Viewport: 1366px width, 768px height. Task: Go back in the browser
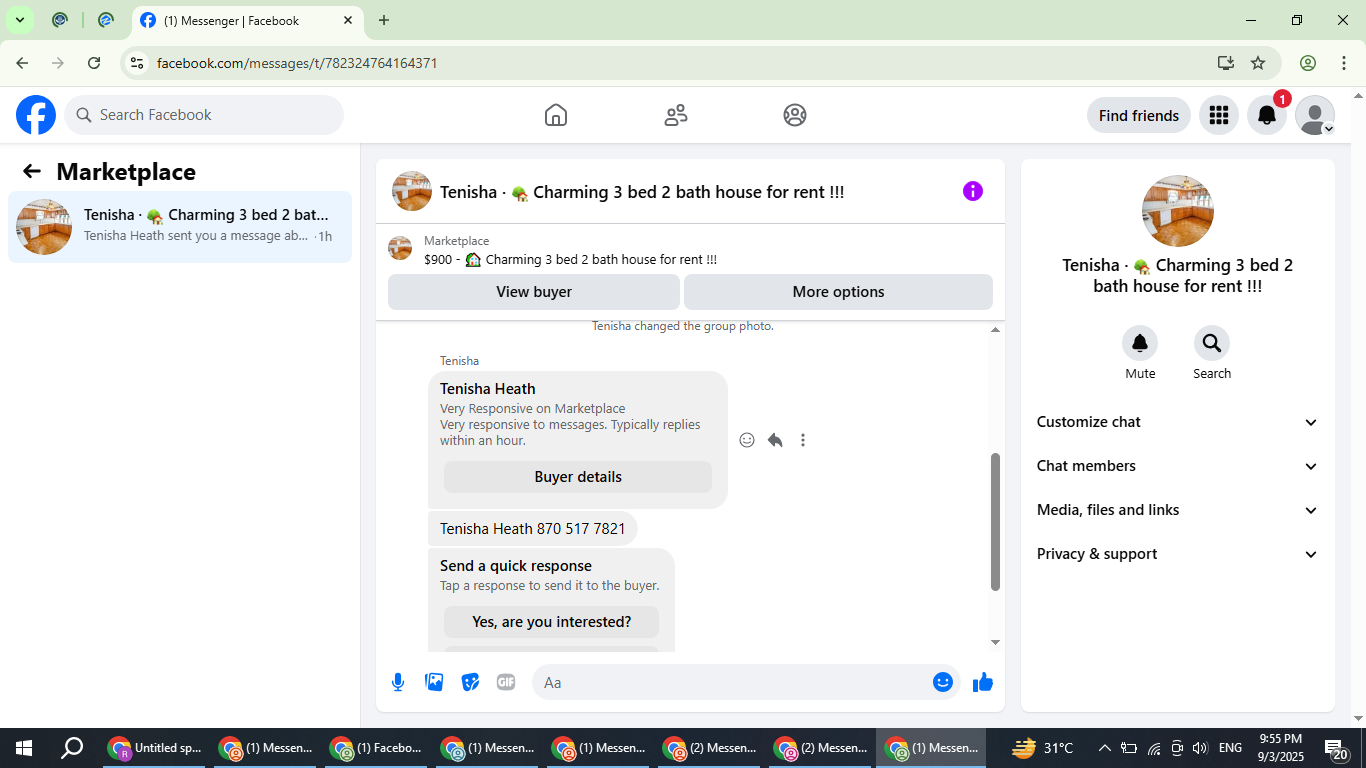pyautogui.click(x=22, y=63)
